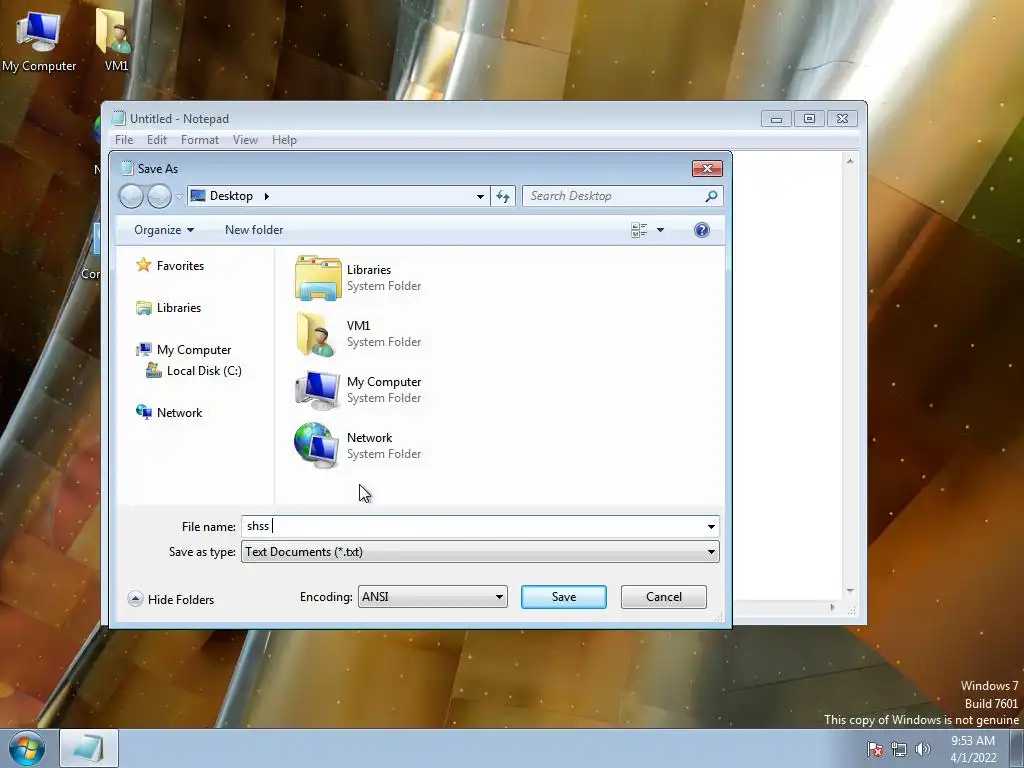Click the Start button orb
Viewport: 1024px width, 768px height.
tap(27, 748)
